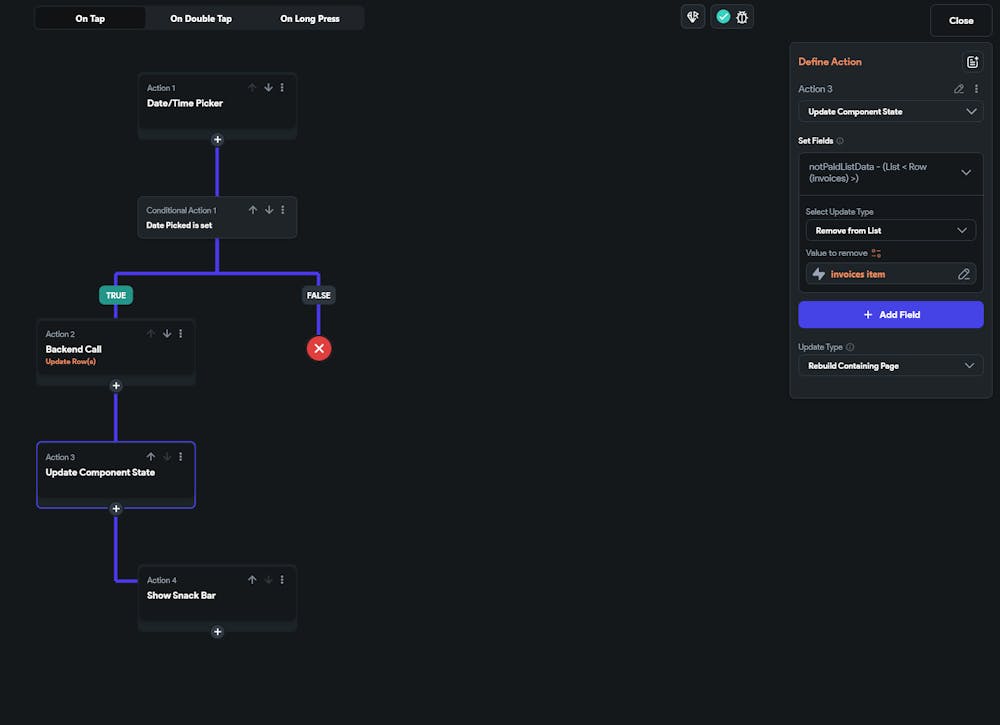
Task: Open Action 4 Show Snack Bar options
Action: click(x=283, y=580)
